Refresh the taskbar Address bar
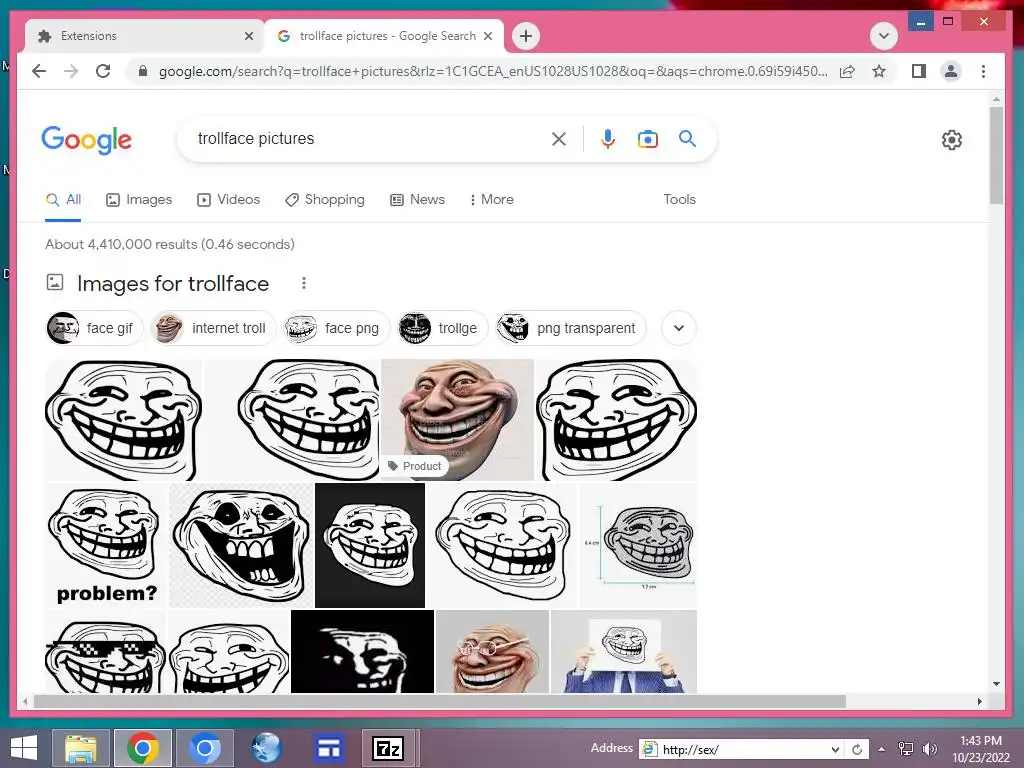 tap(857, 750)
